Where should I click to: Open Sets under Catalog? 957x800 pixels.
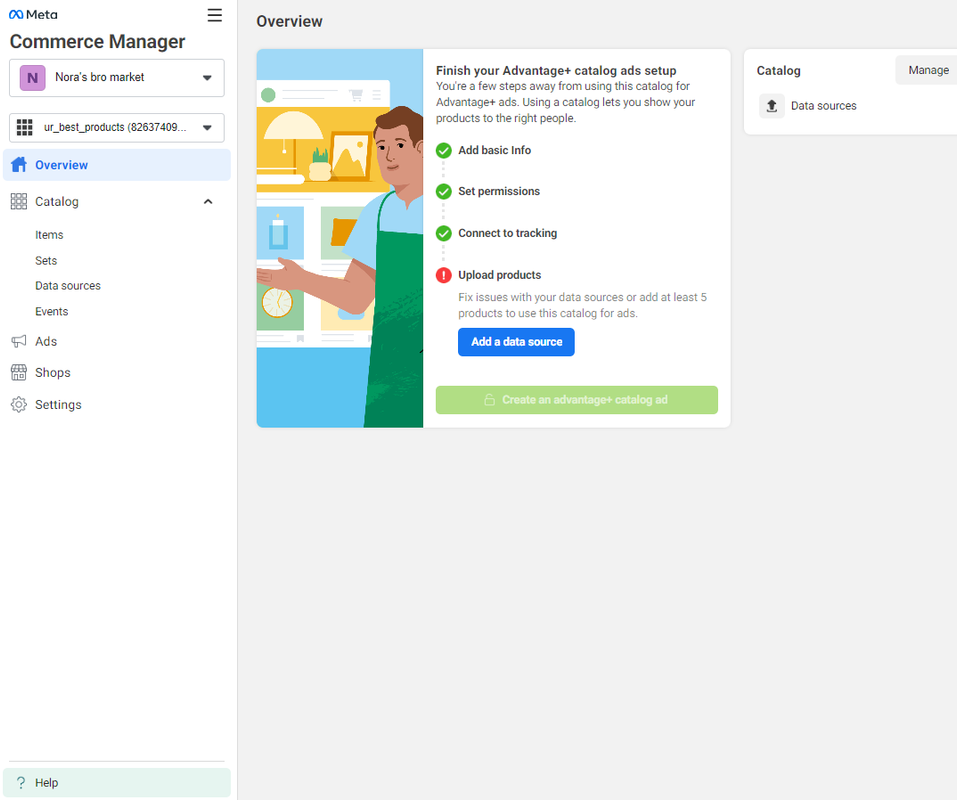[x=46, y=261]
